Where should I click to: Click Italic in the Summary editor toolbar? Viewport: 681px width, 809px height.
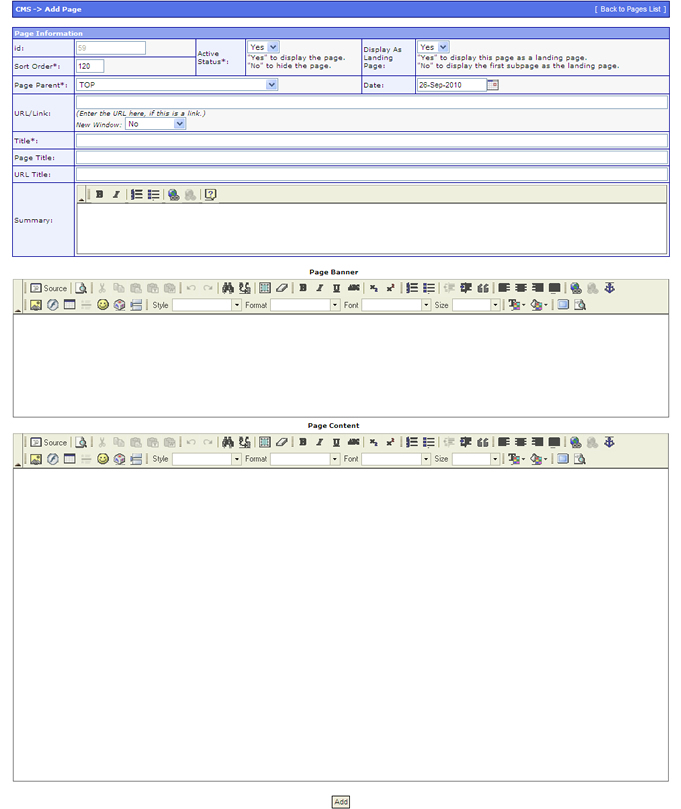click(x=116, y=195)
